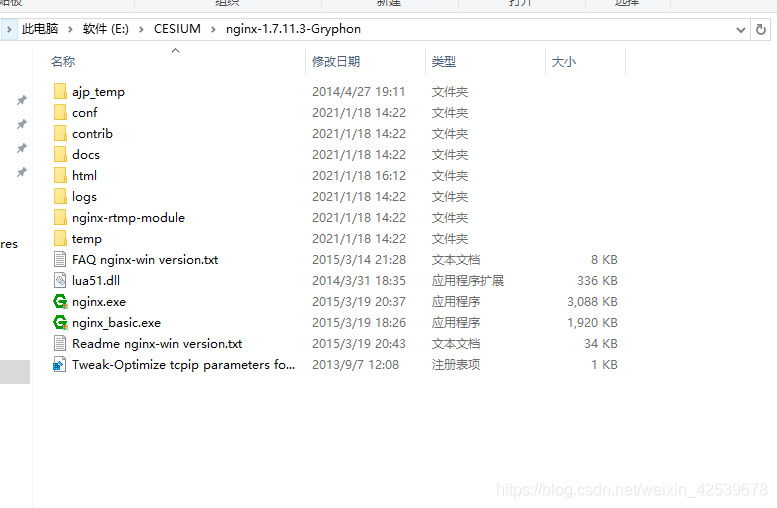Select the temp folder name
The width and height of the screenshot is (777, 508).
(87, 239)
